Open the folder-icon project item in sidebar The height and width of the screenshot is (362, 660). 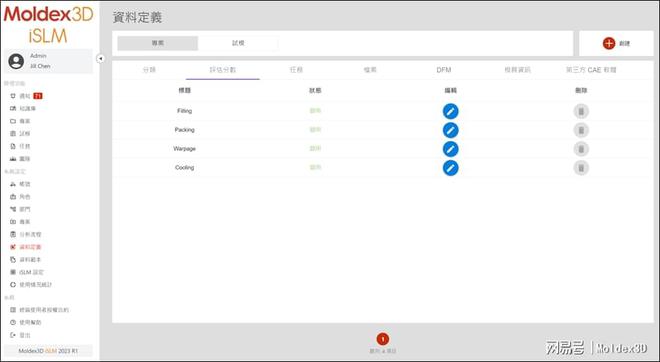point(20,121)
